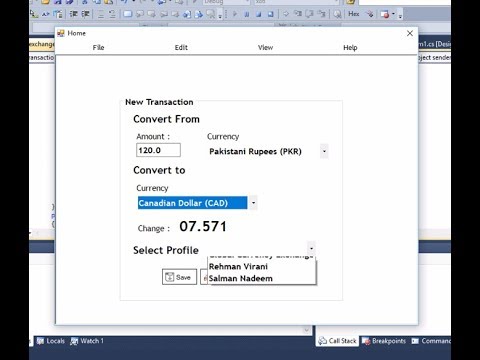
Task: Click Step Over icon in debug toolbar
Action: pos(310,14)
